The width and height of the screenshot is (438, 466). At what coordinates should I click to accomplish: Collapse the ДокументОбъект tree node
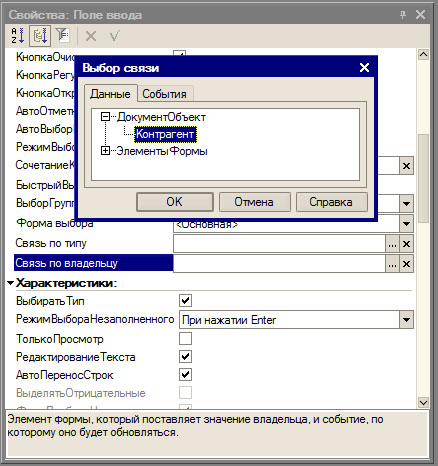(x=105, y=117)
